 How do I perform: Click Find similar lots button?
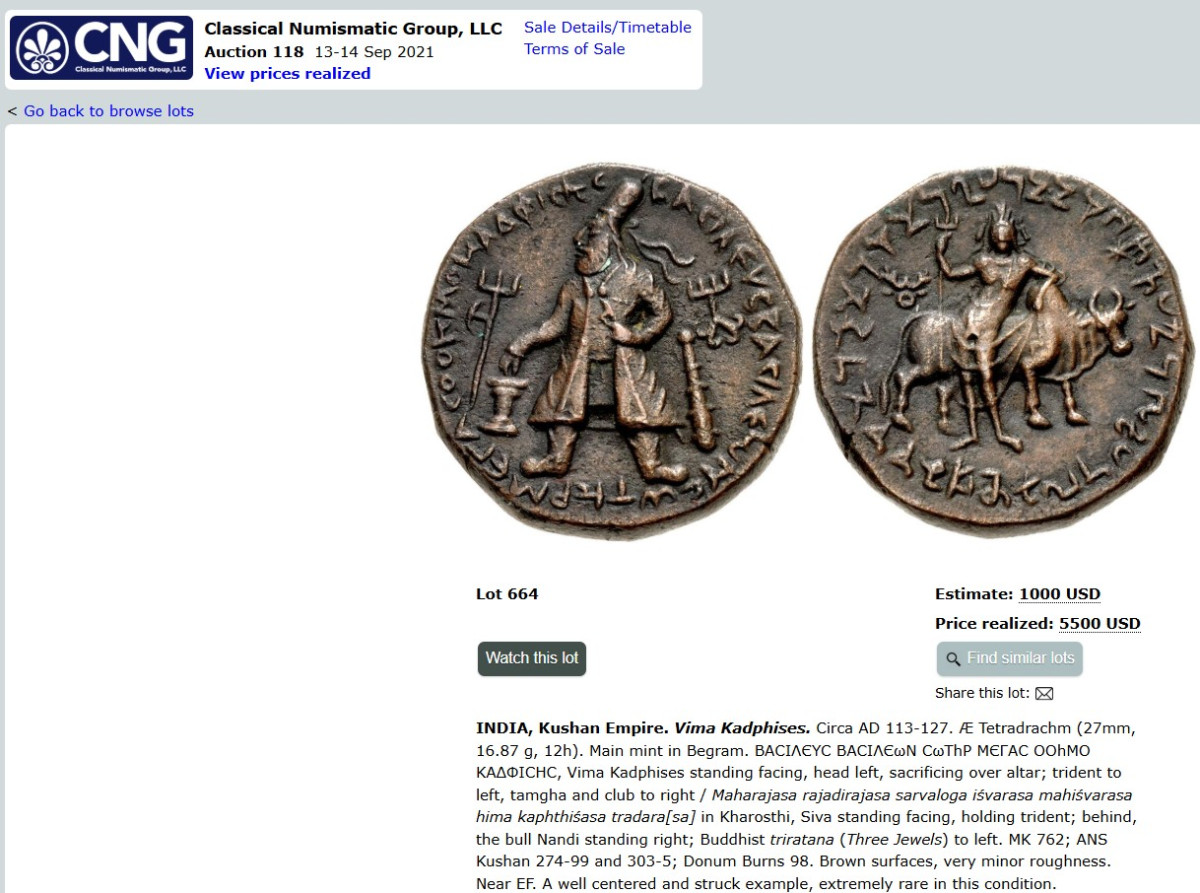pyautogui.click(x=1010, y=658)
